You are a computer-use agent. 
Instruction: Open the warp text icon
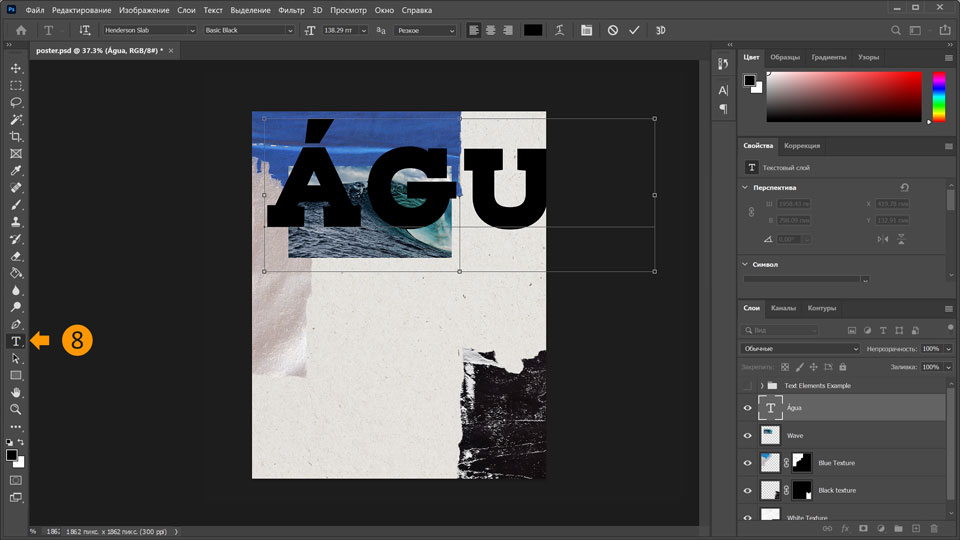[x=562, y=31]
